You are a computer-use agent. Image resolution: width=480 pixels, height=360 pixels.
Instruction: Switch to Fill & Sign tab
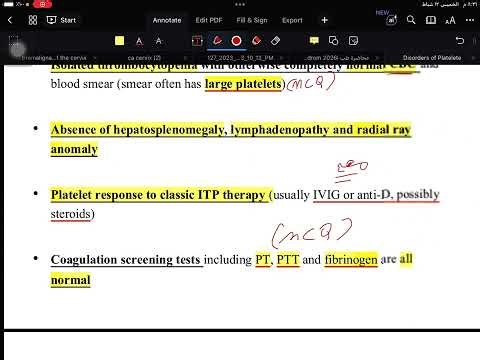tap(252, 20)
